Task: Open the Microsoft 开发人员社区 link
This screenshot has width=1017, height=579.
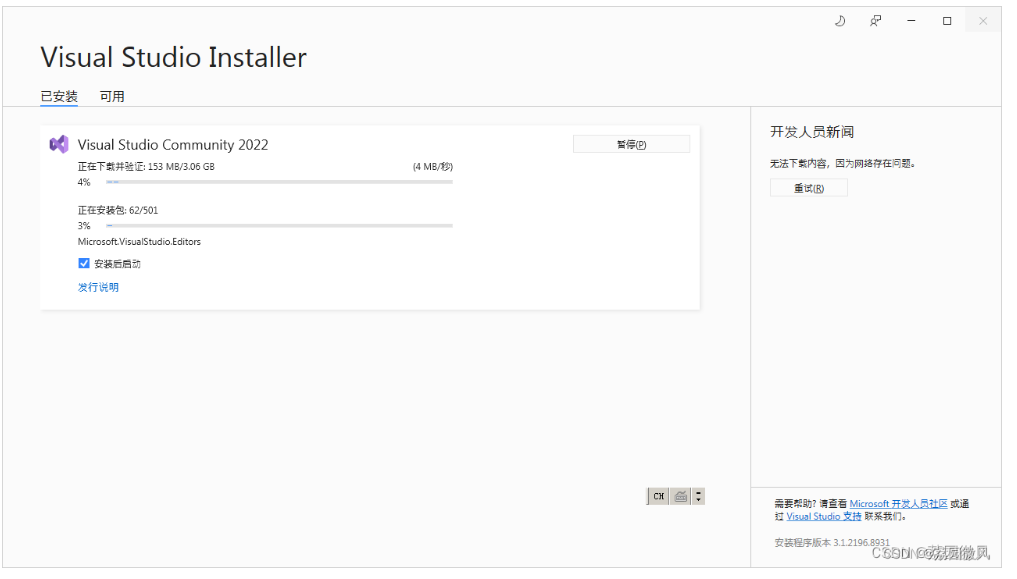Action: tap(898, 504)
